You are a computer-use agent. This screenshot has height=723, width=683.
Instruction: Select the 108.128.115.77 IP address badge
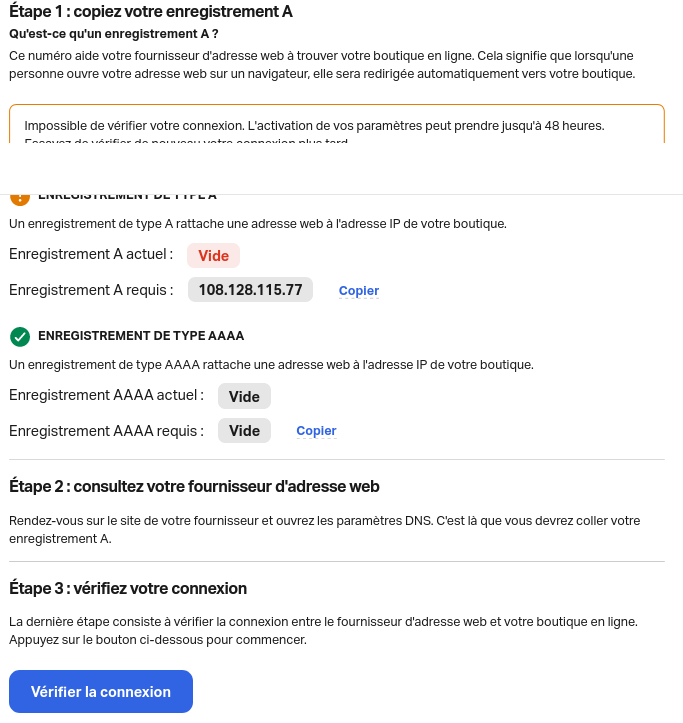tap(250, 290)
